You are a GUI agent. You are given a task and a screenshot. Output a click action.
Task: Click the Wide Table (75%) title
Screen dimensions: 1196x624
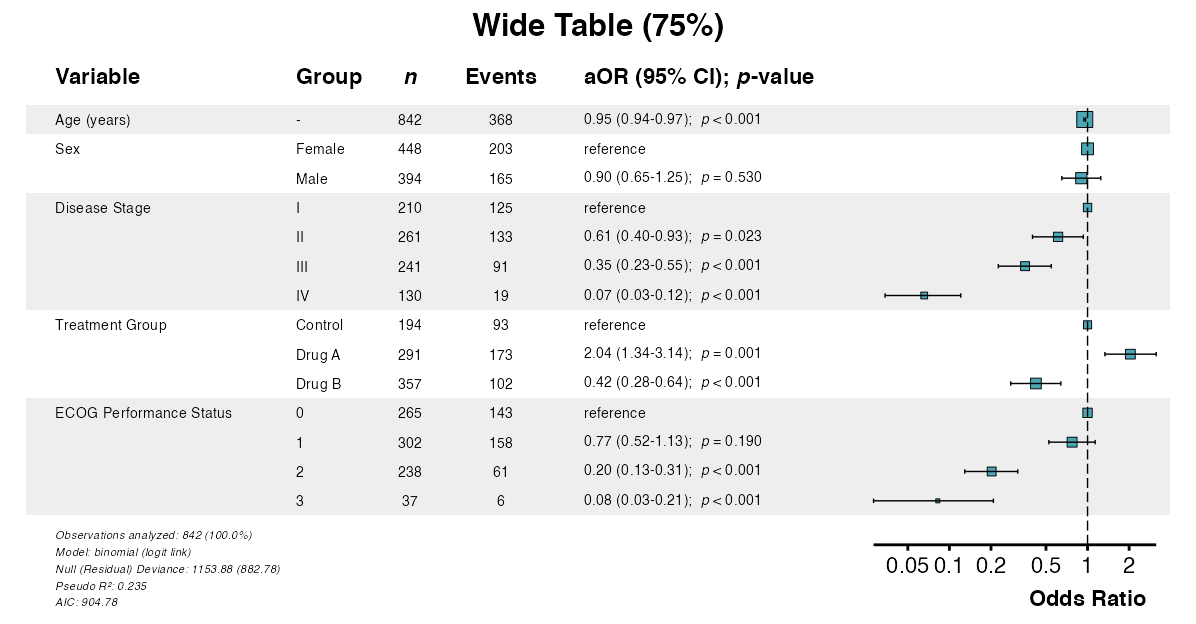[598, 26]
